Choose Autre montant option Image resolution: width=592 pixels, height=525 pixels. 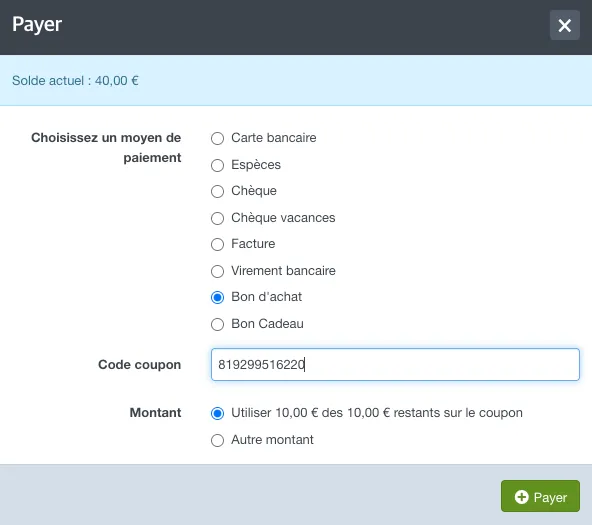click(x=217, y=440)
